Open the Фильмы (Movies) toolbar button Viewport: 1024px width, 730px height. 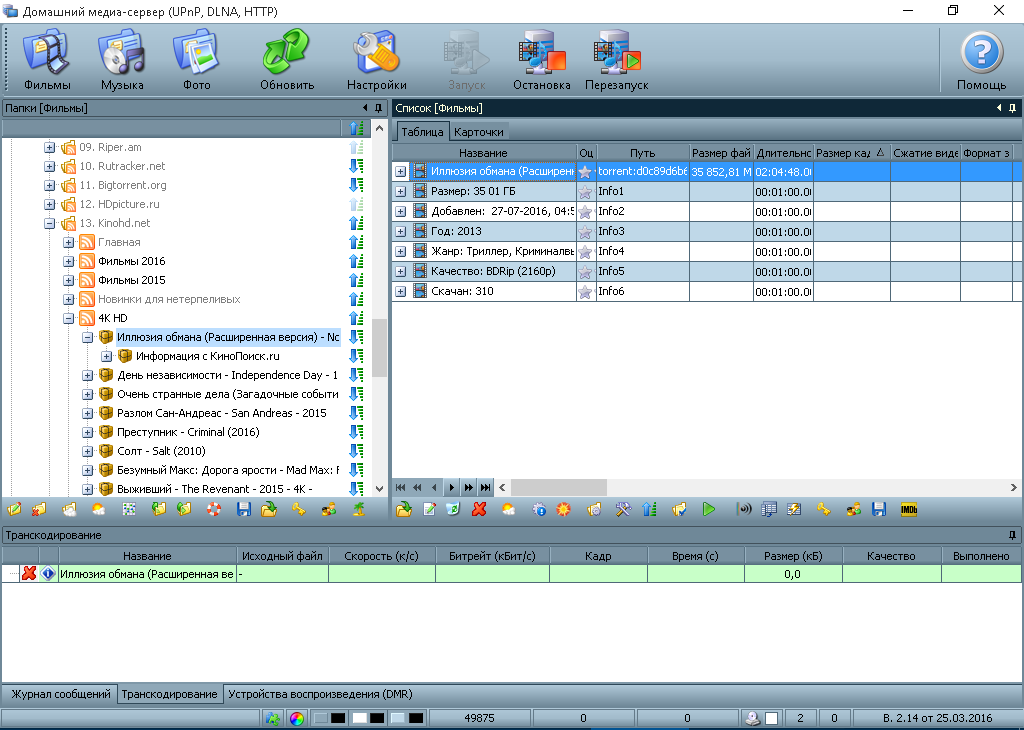coord(46,60)
